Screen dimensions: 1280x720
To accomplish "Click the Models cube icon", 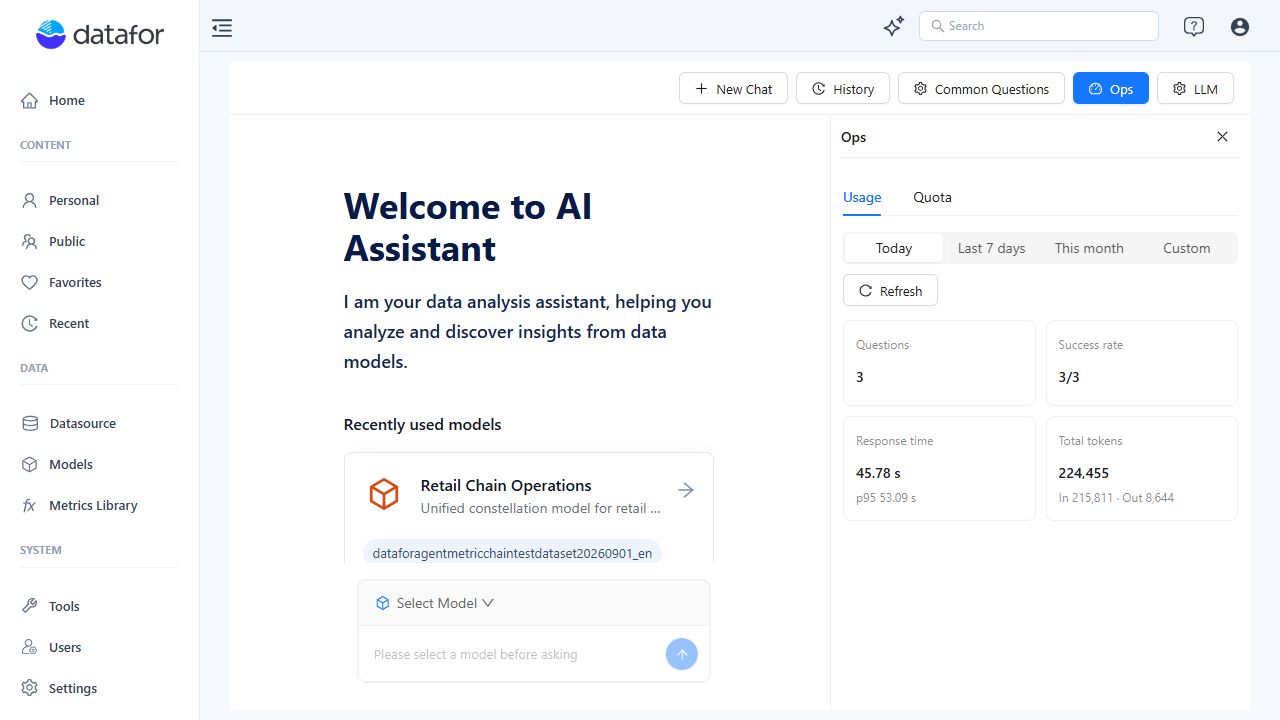I will (x=30, y=464).
